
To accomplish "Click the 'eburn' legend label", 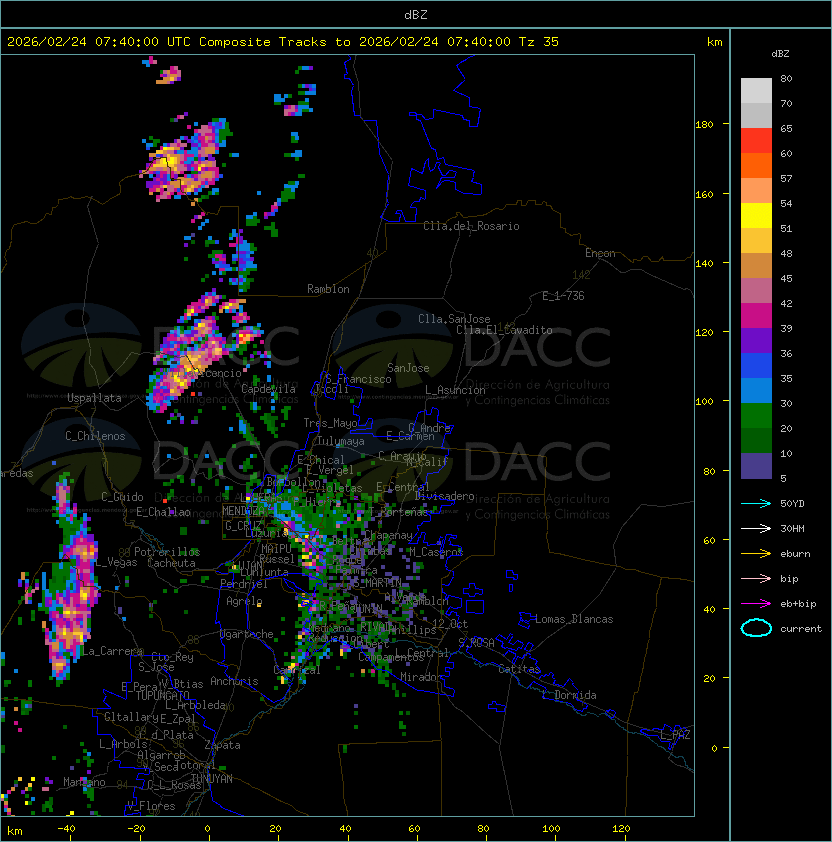I will click(795, 554).
